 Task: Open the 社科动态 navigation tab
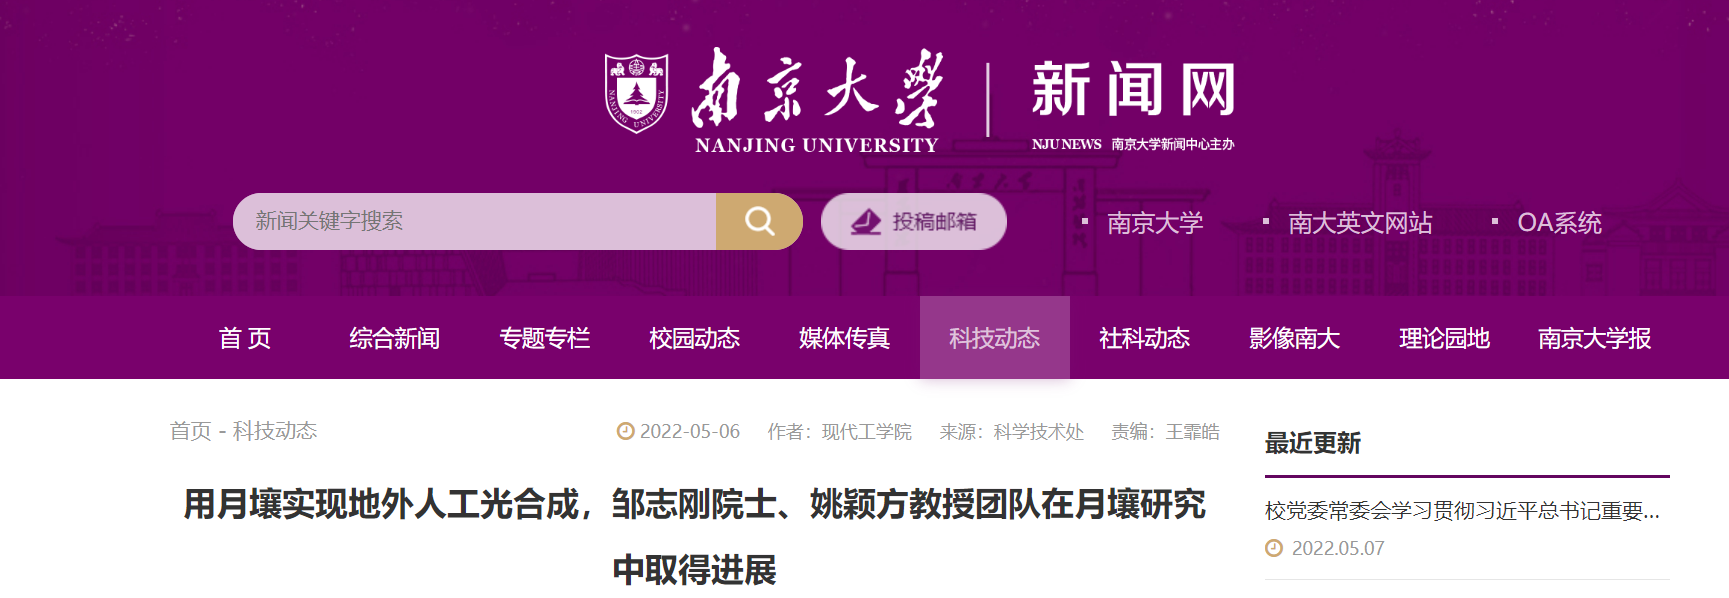coord(1145,338)
